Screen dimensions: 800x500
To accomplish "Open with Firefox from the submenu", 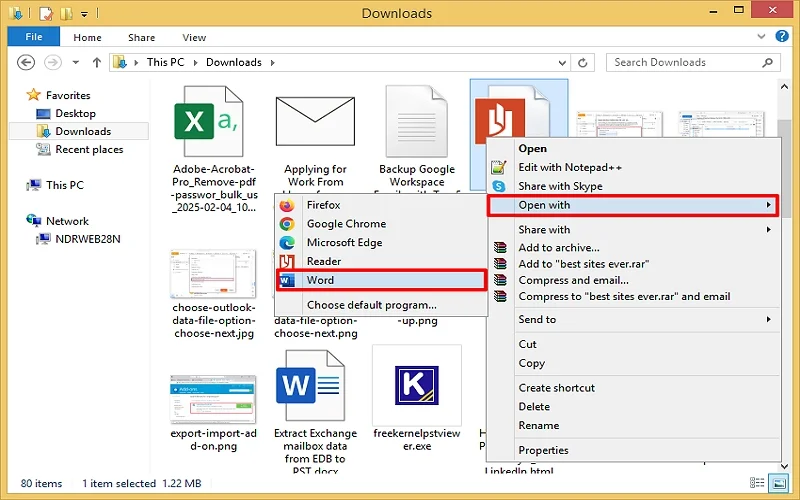I will pyautogui.click(x=381, y=205).
